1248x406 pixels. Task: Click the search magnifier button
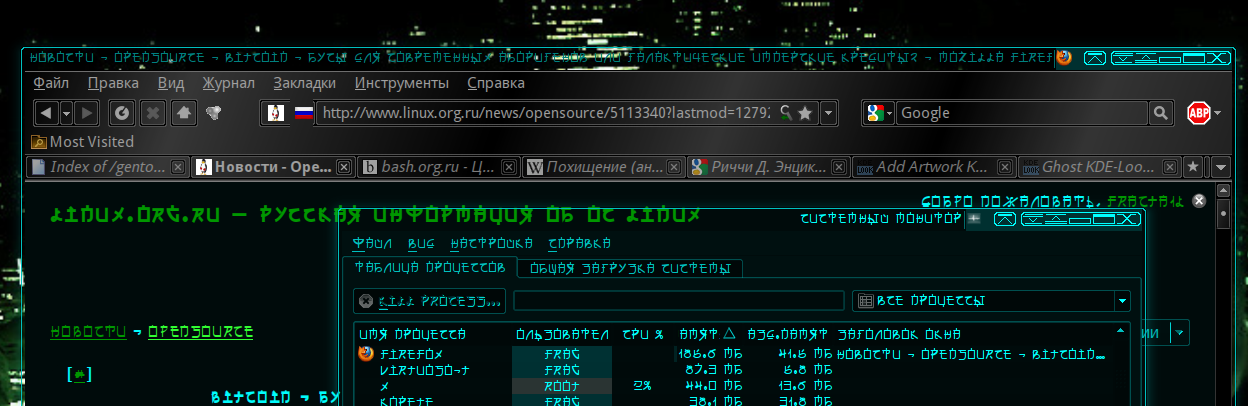tap(1160, 113)
